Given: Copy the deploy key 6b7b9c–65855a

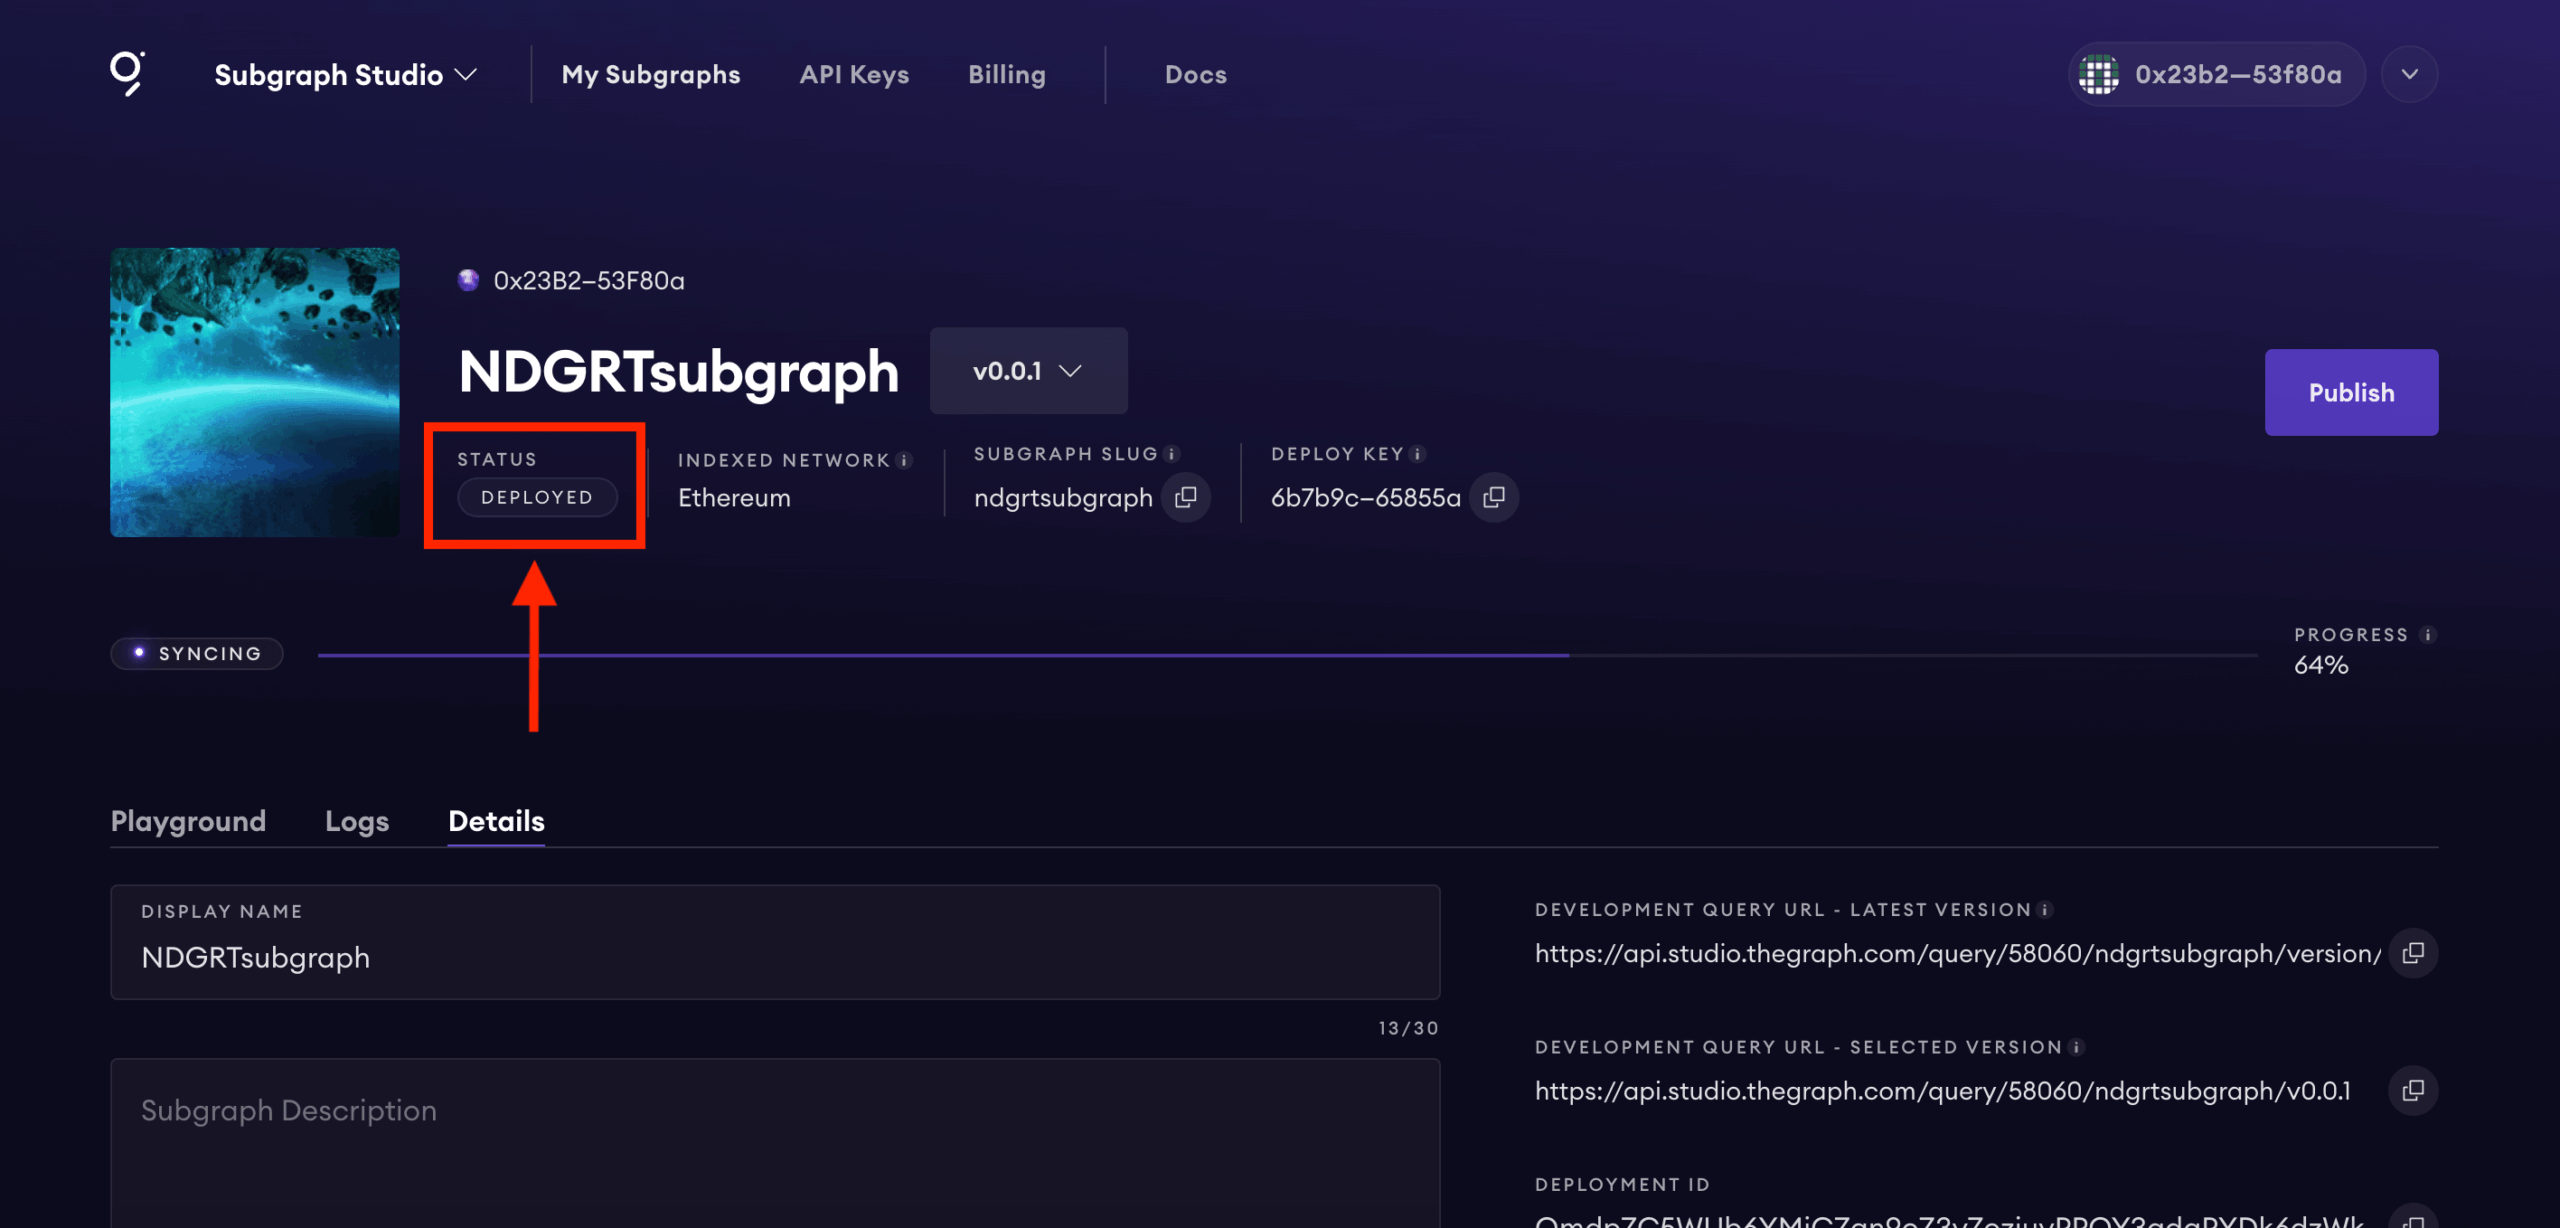Looking at the screenshot, I should (1494, 497).
